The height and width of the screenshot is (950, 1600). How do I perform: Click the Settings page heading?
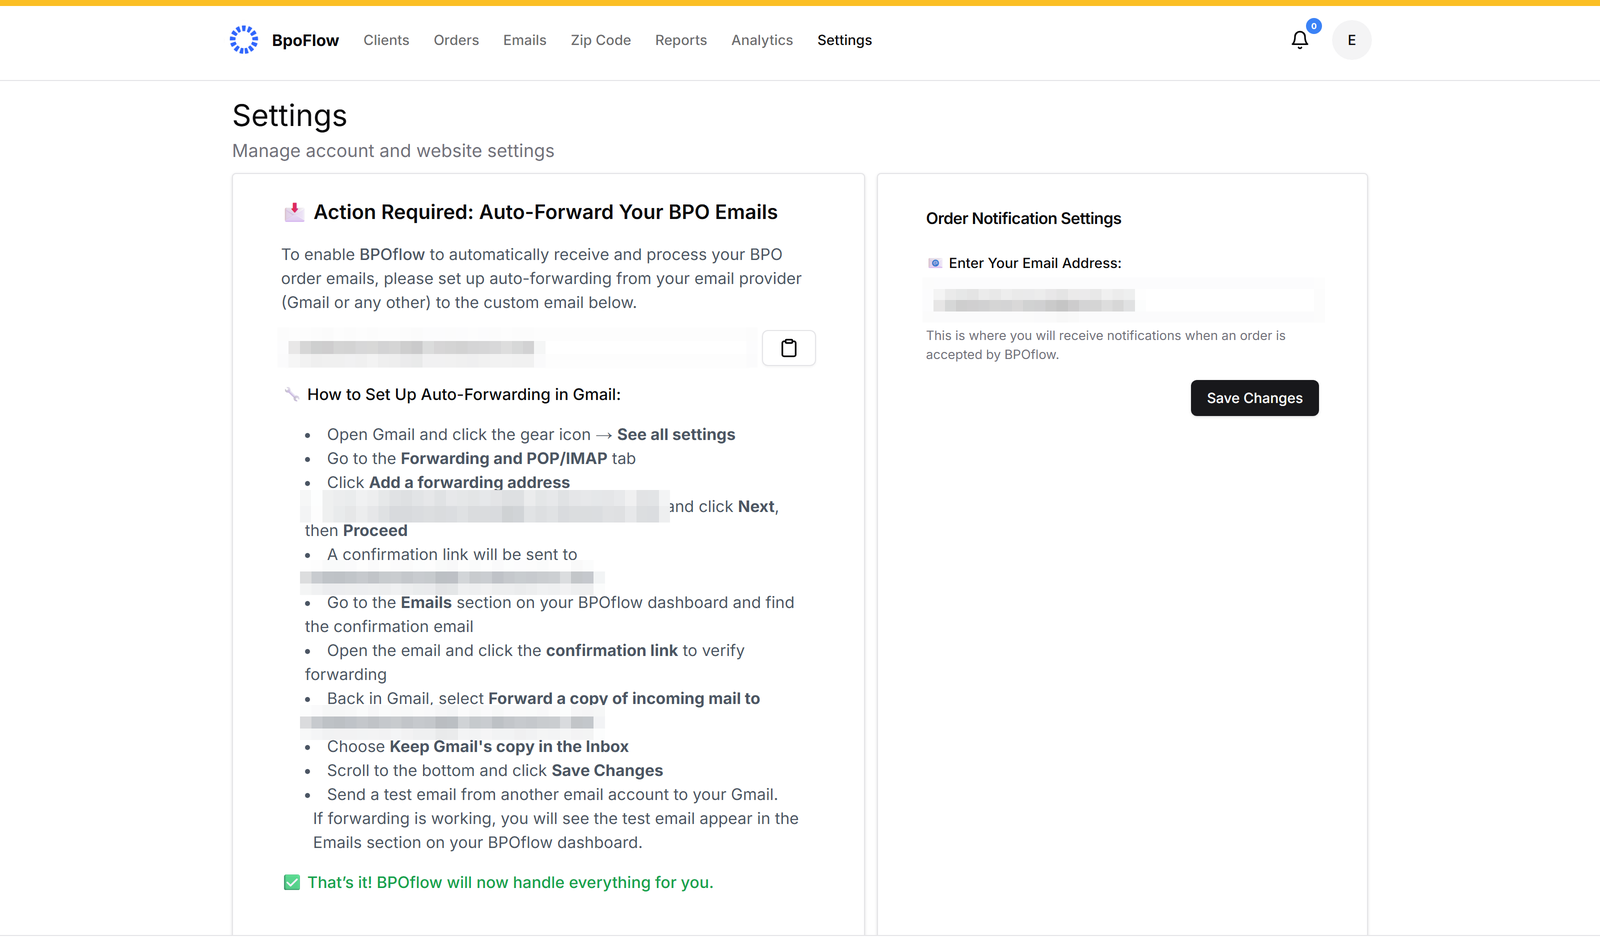point(290,116)
